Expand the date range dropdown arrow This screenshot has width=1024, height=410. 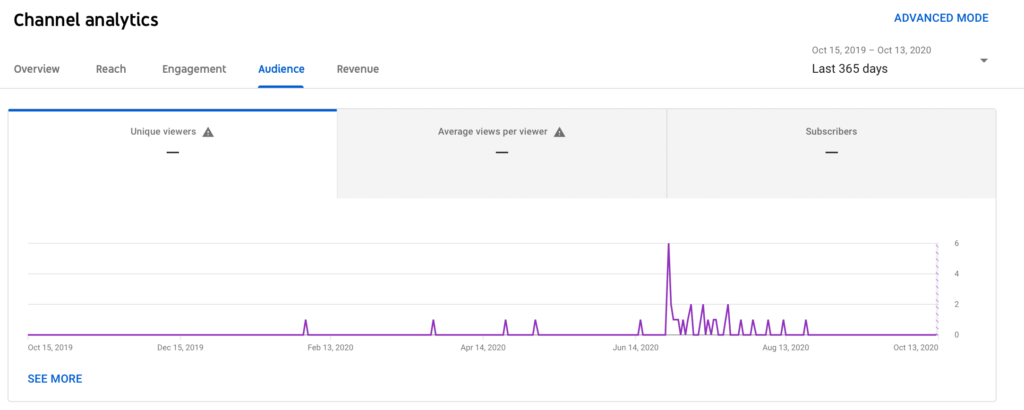[x=983, y=61]
